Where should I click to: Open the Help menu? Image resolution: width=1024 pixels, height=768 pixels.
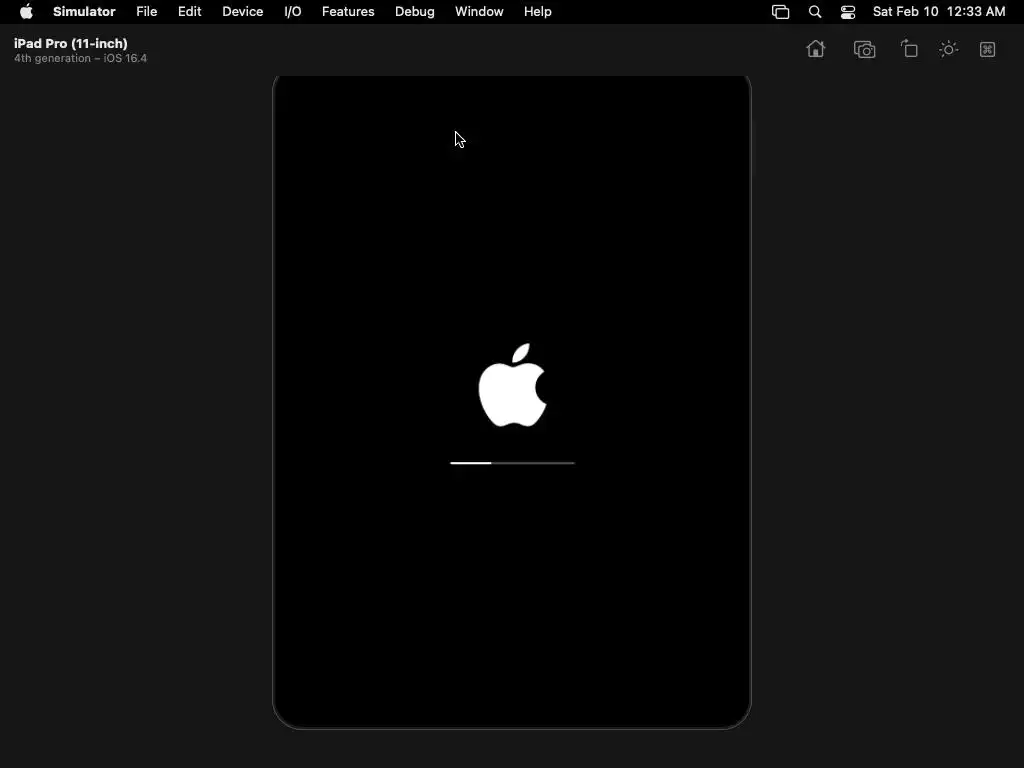click(537, 12)
